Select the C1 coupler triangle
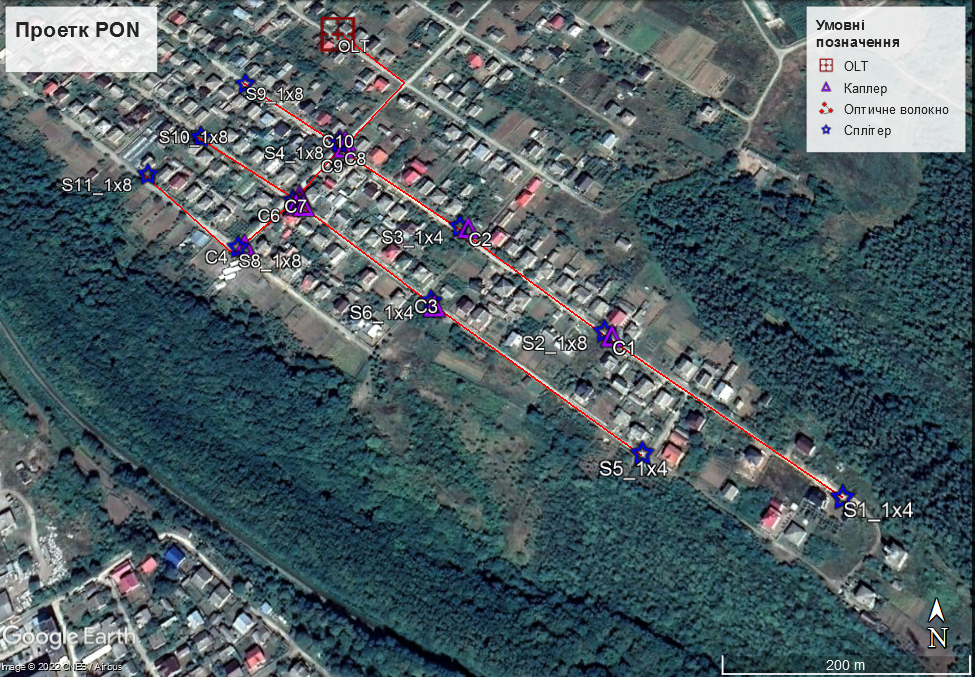This screenshot has height=677, width=975. pyautogui.click(x=611, y=337)
